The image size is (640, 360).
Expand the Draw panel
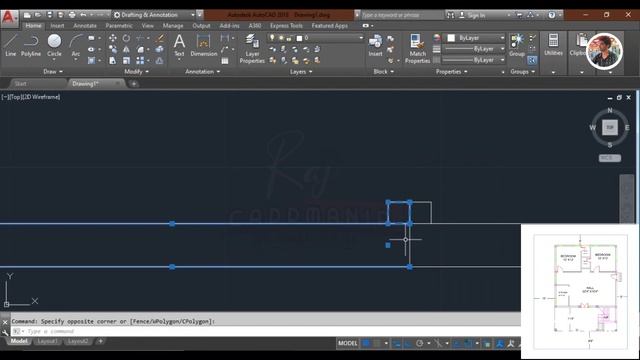tap(53, 71)
